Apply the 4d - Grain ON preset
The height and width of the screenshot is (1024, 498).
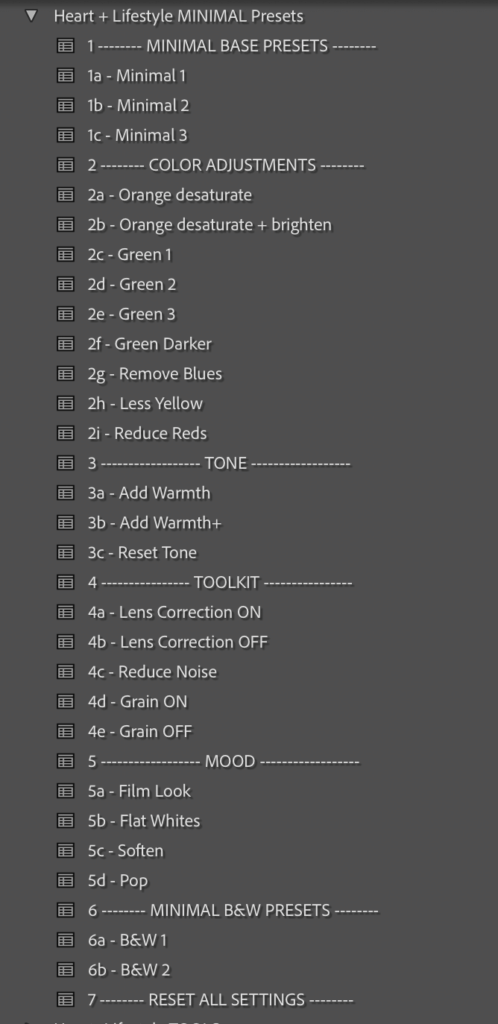pos(138,702)
